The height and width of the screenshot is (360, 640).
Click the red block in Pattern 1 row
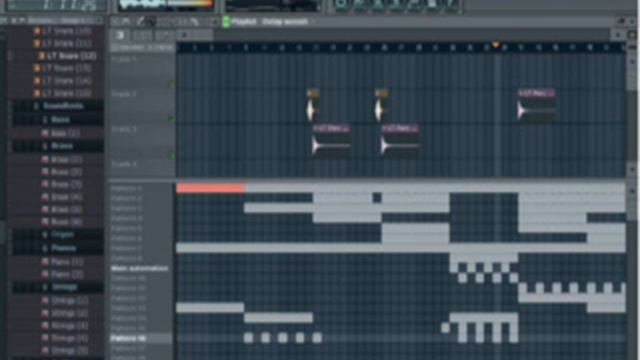tap(211, 188)
